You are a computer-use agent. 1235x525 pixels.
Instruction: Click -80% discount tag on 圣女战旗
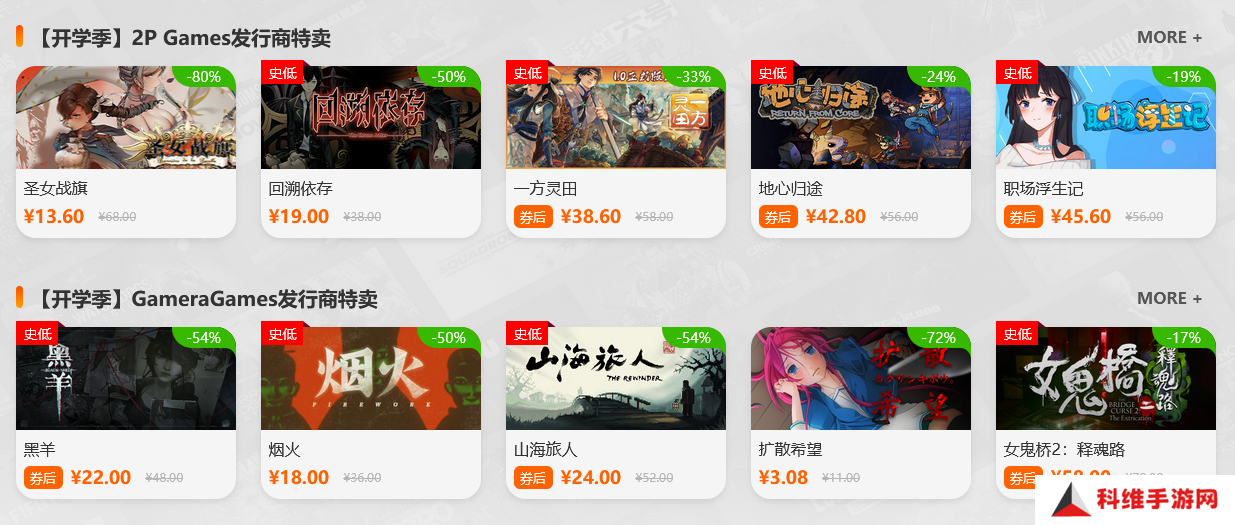[x=204, y=77]
